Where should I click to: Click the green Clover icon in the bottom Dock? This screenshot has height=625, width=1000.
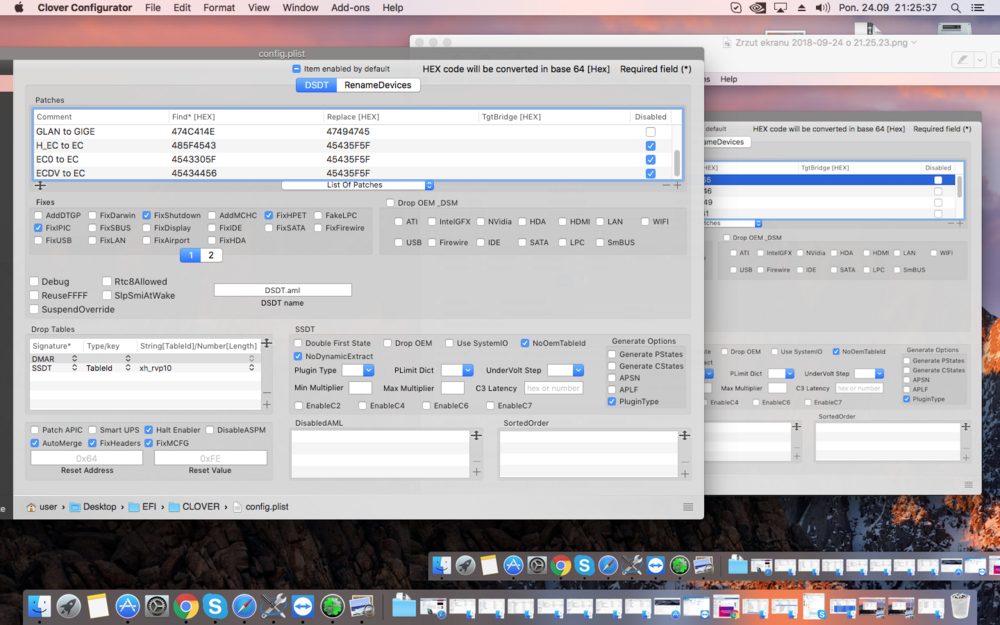coord(332,606)
